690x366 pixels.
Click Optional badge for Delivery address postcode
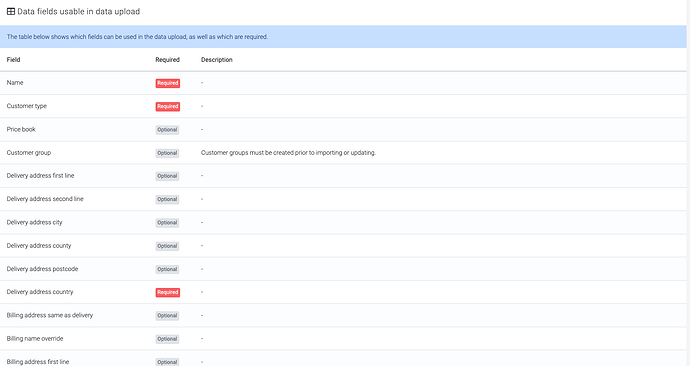(167, 269)
